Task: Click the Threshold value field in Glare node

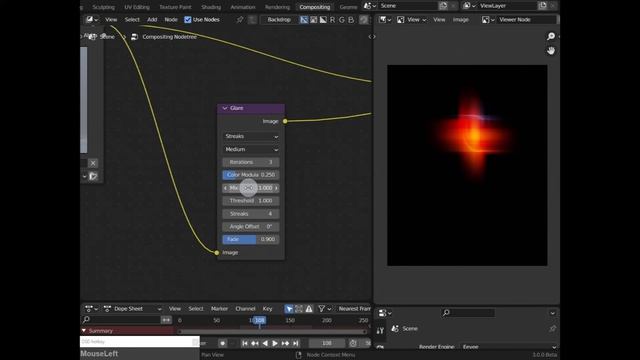Action: [x=251, y=201]
